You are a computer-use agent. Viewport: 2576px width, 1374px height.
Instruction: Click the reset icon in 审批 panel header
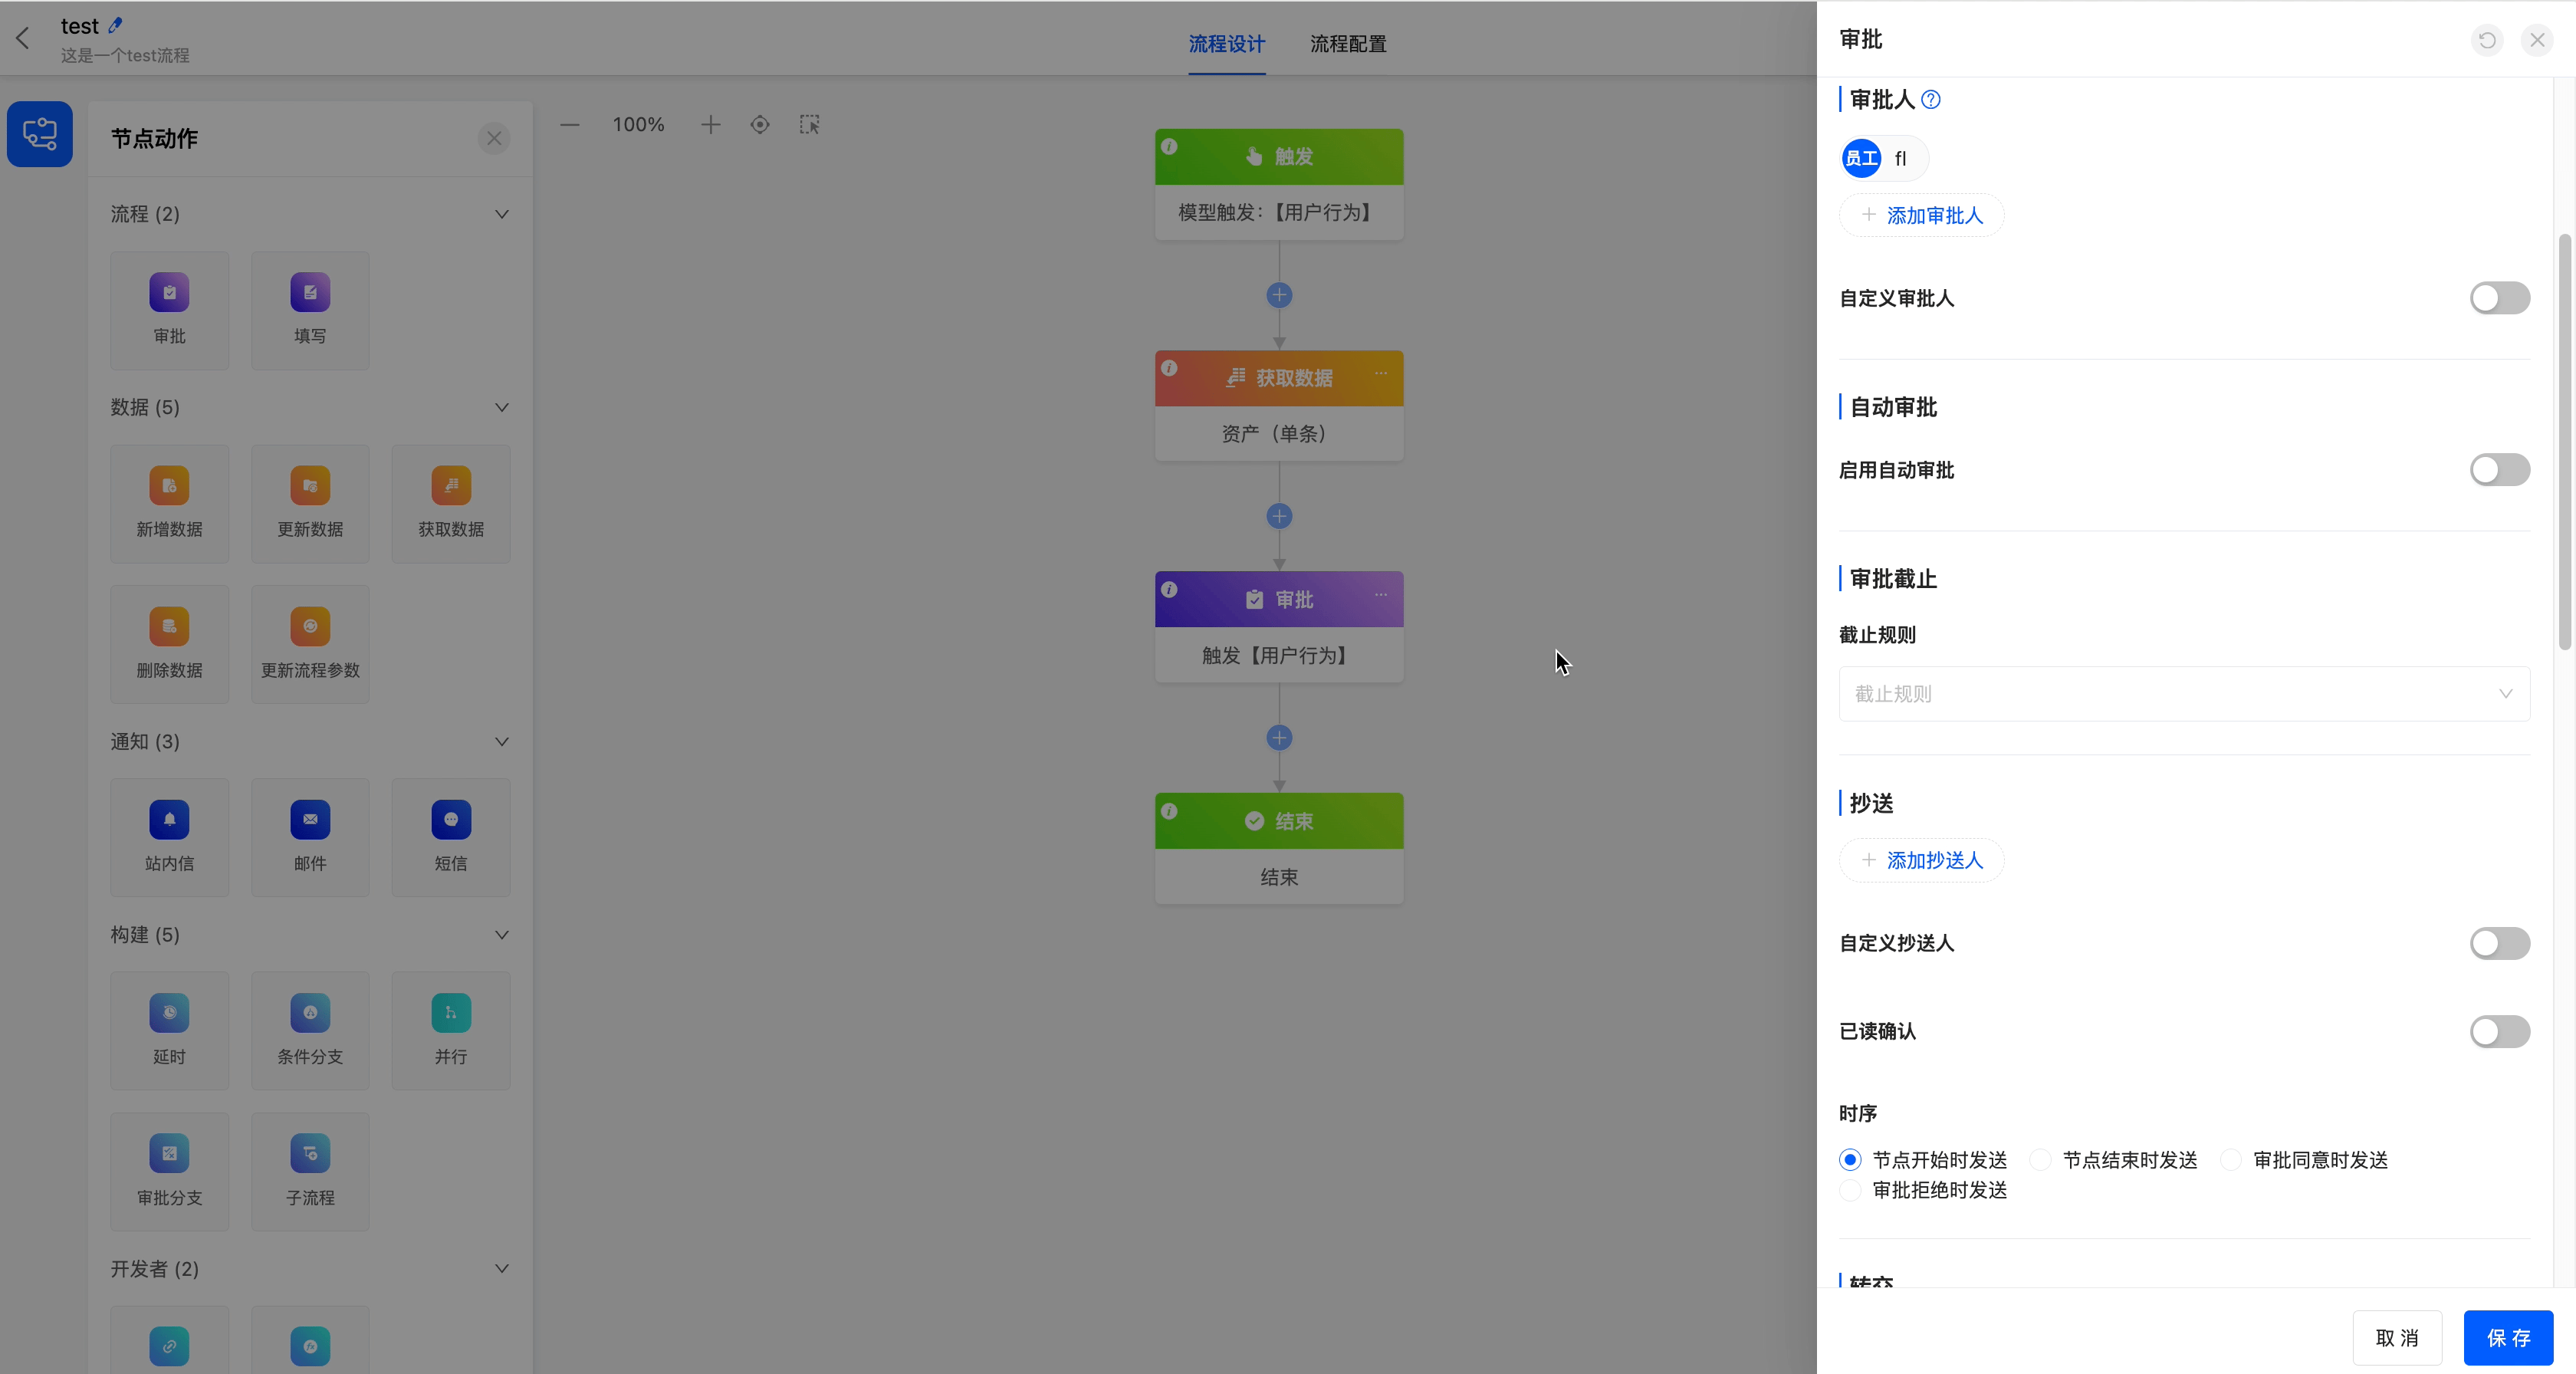tap(2487, 40)
